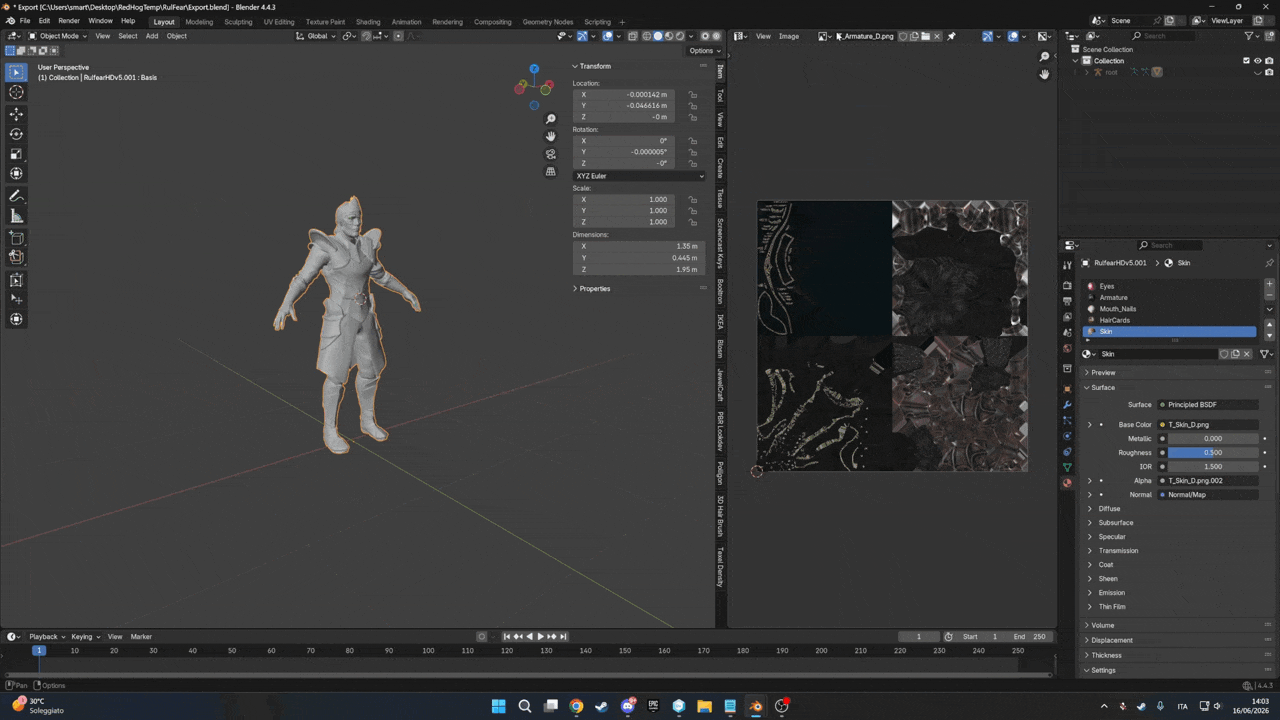1280x720 pixels.
Task: Open the Render properties tab icon
Action: [x=1067, y=286]
